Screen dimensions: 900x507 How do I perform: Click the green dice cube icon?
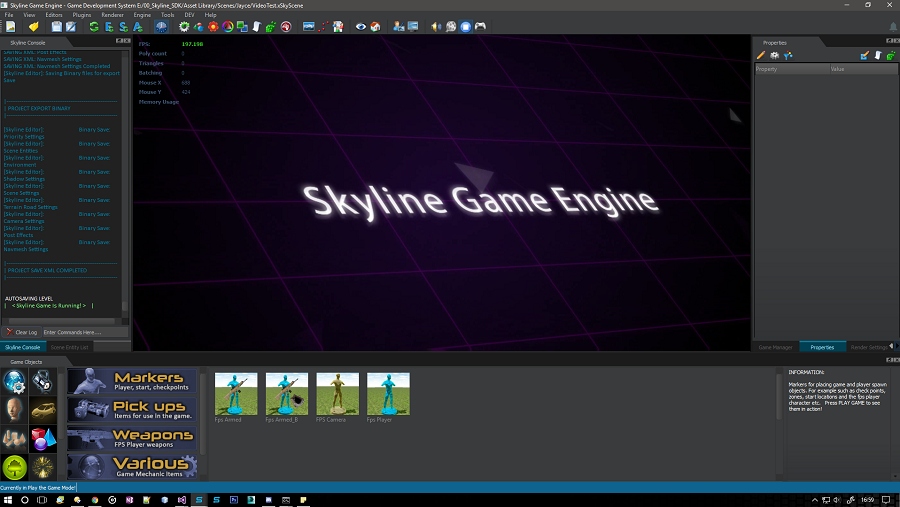(x=271, y=26)
